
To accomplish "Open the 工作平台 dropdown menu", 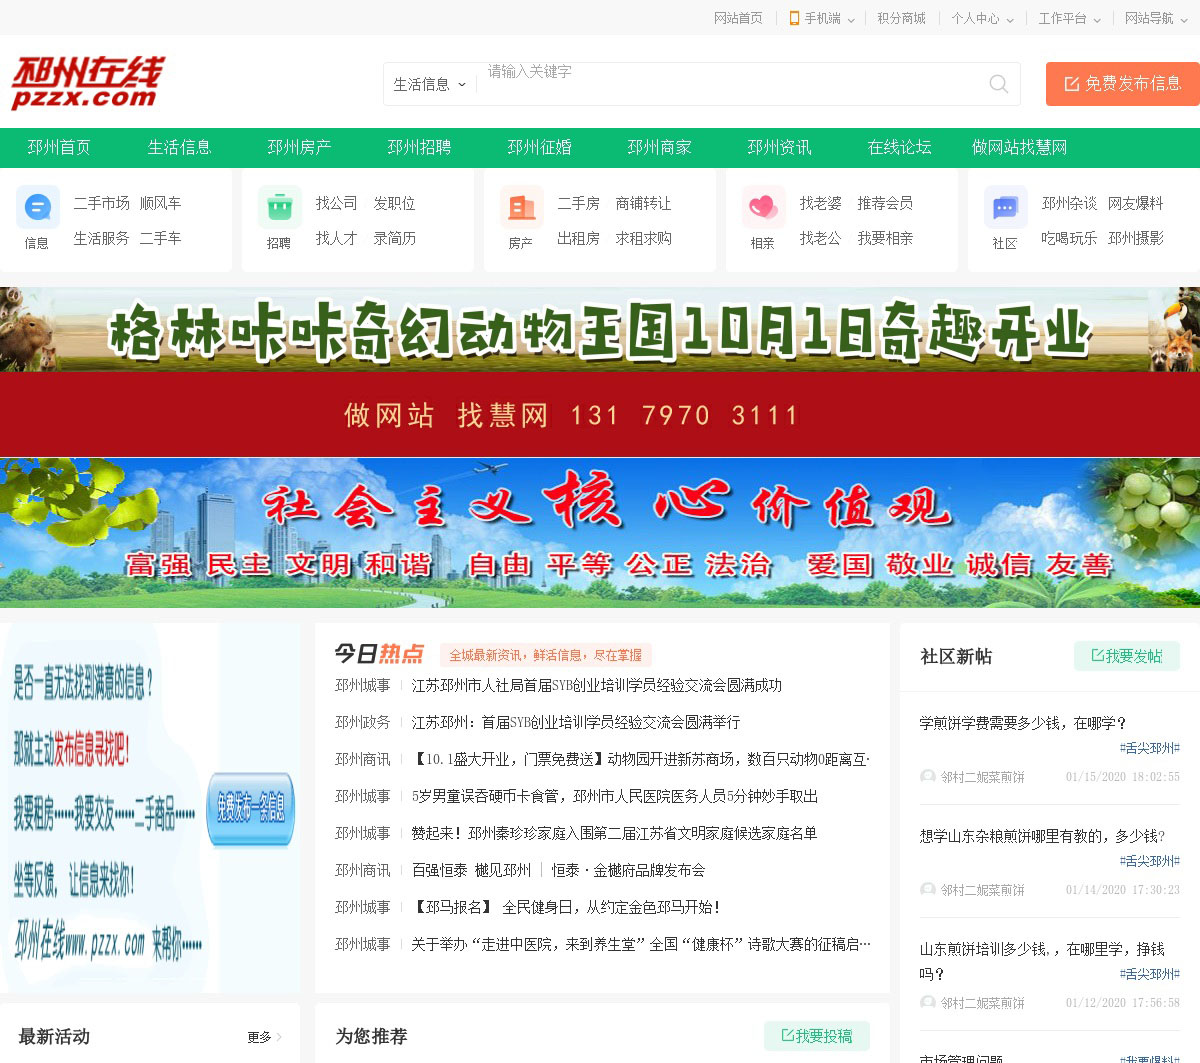I will pyautogui.click(x=1069, y=18).
